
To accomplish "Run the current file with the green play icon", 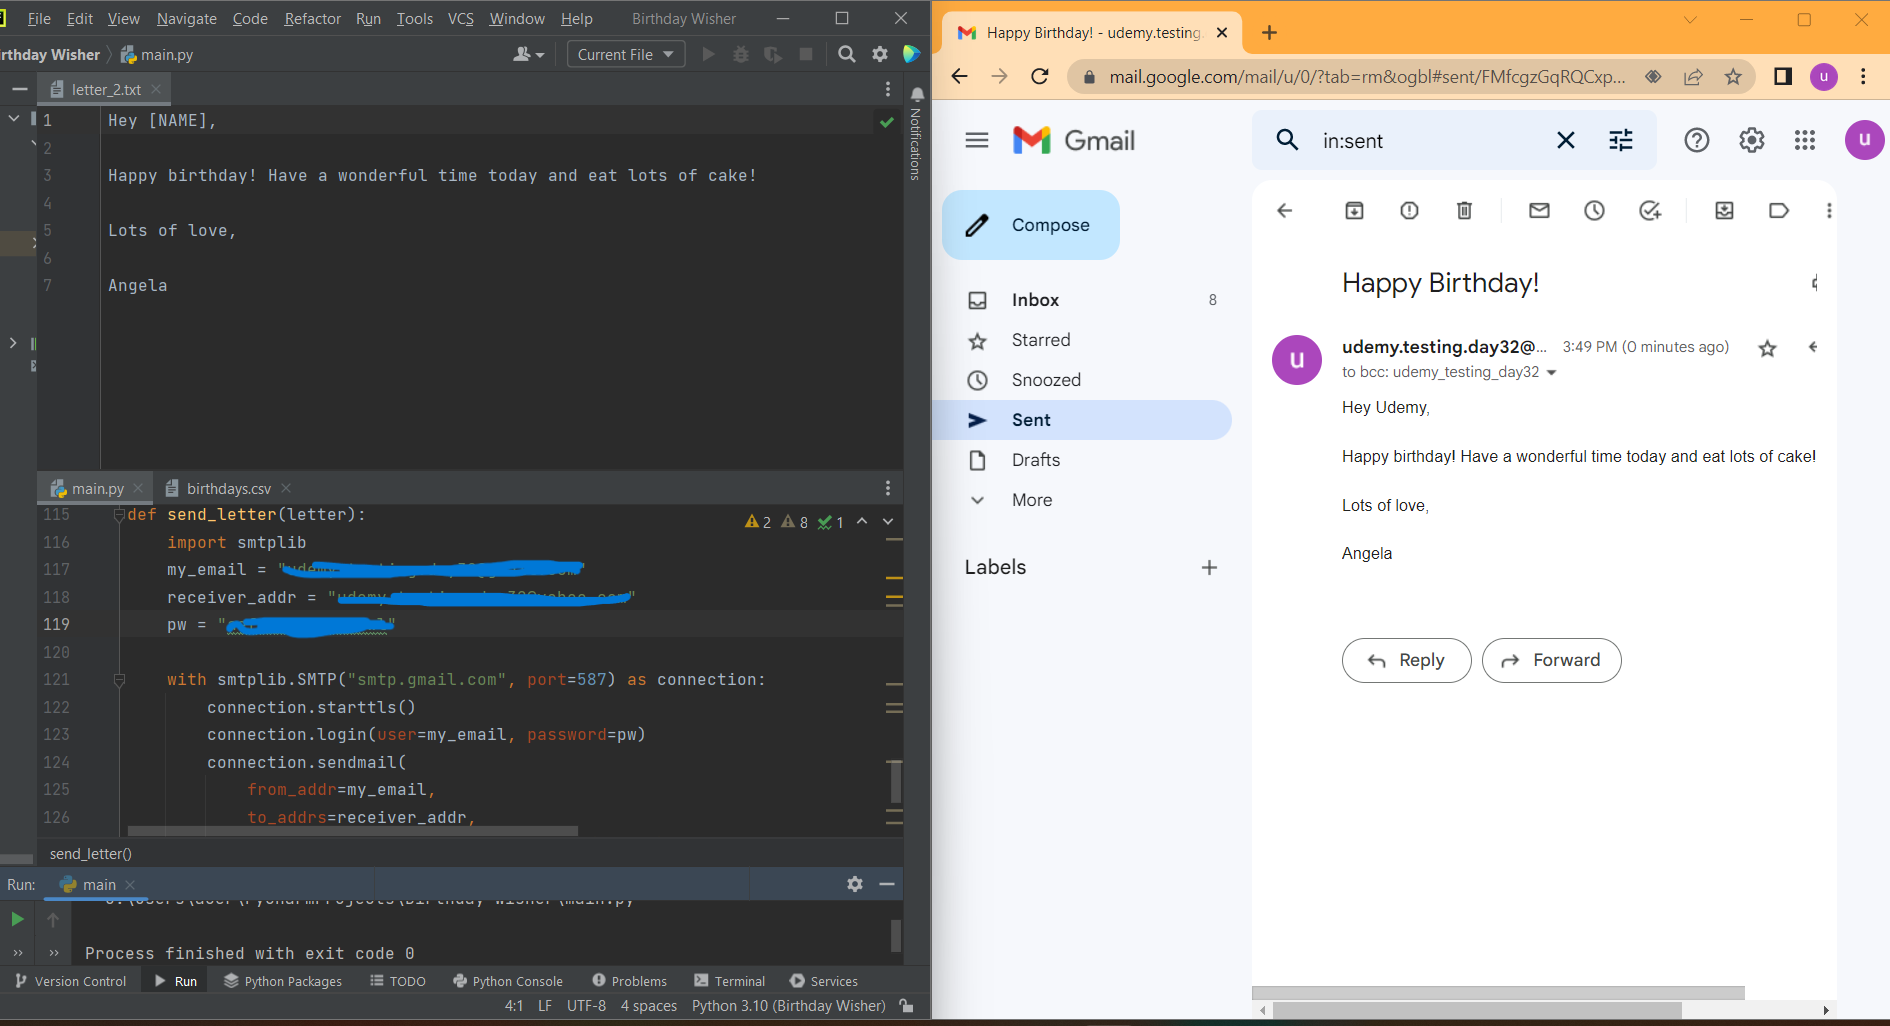I will point(708,54).
